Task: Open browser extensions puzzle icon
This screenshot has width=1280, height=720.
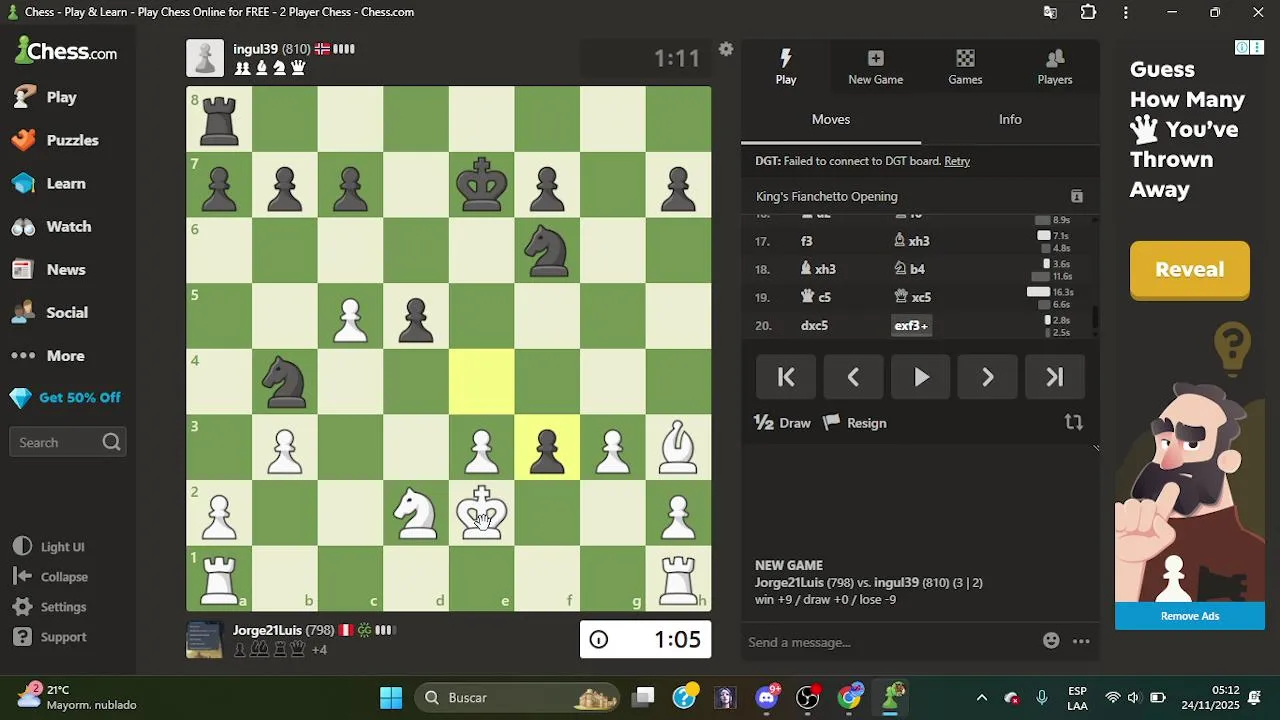Action: click(x=1088, y=12)
